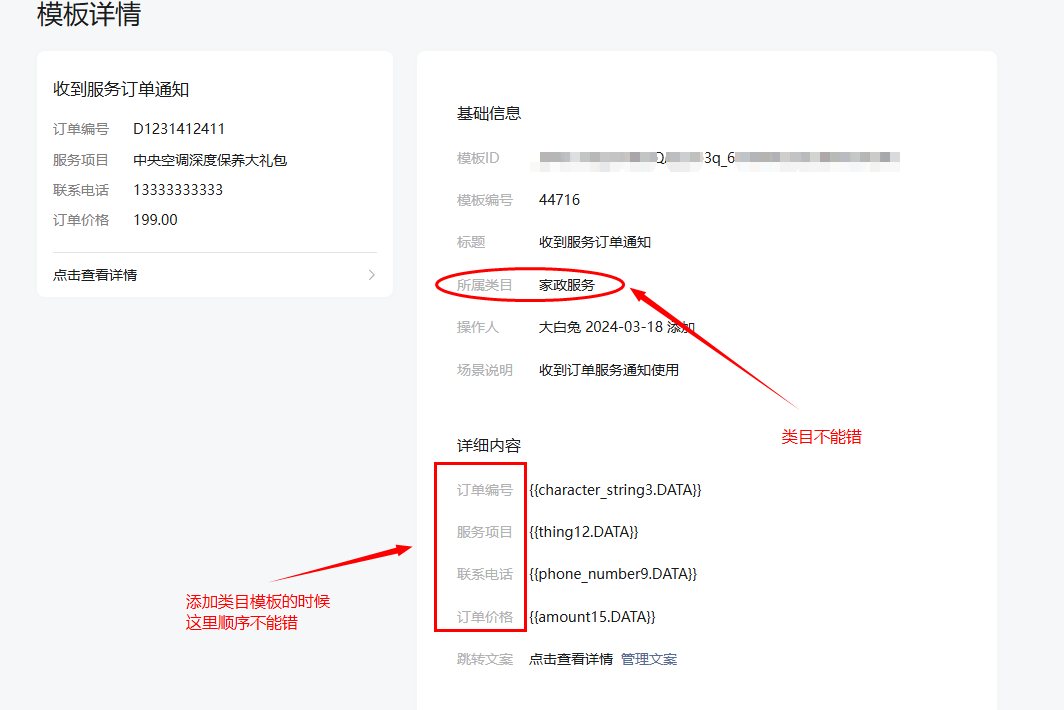Select {{amount15.DATA}} value
The image size is (1064, 710).
[x=592, y=617]
